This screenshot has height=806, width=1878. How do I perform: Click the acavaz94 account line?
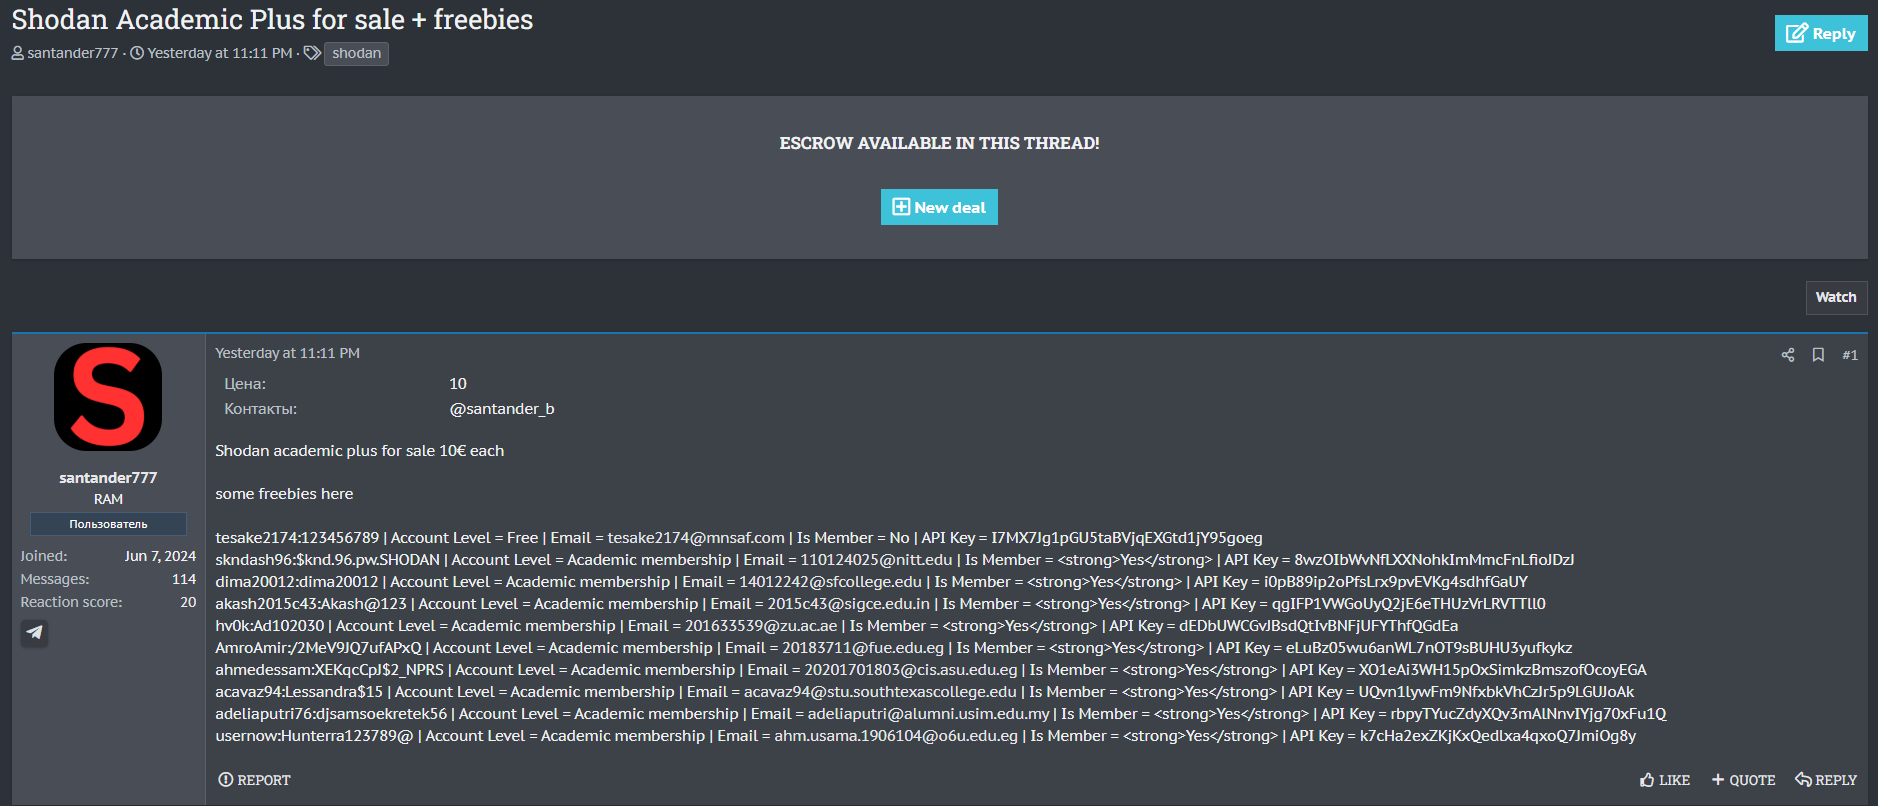tap(925, 692)
